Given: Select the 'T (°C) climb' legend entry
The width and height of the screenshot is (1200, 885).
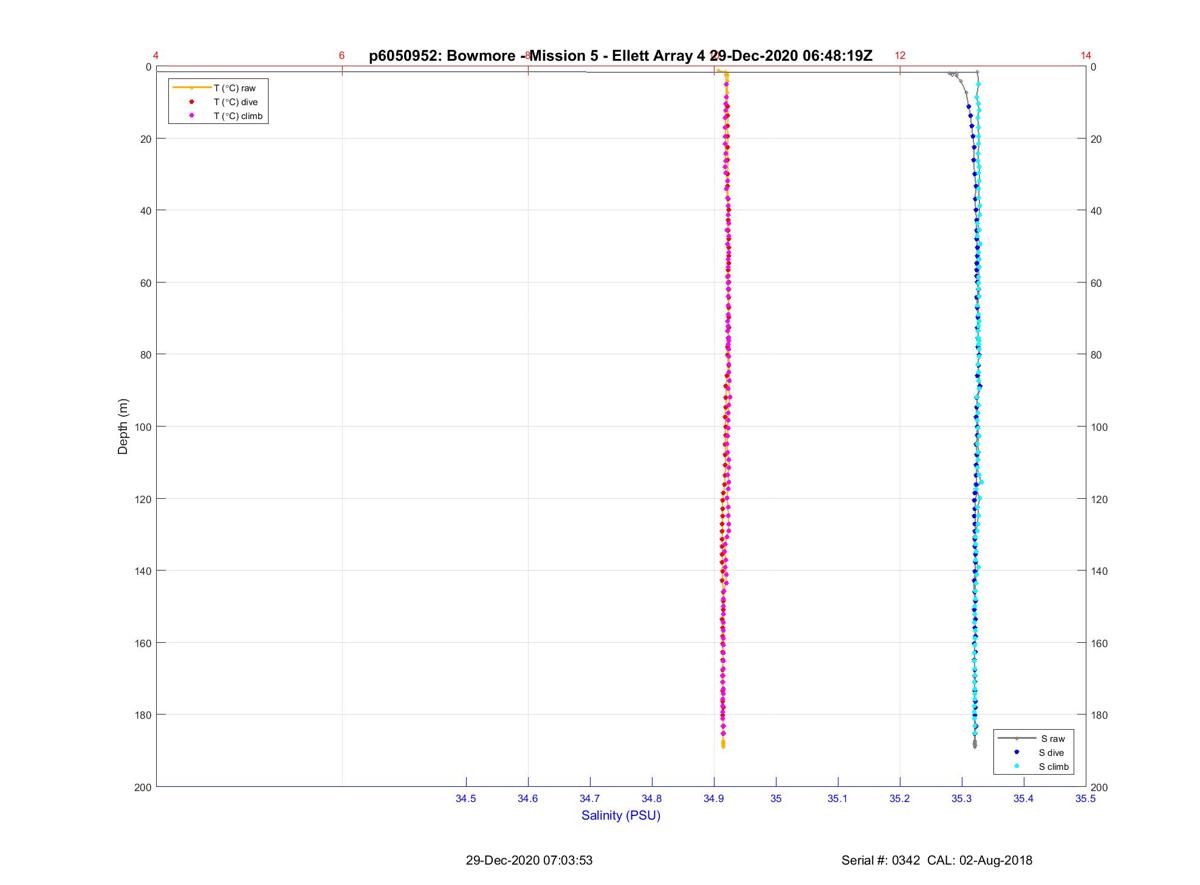Looking at the screenshot, I should pos(237,116).
